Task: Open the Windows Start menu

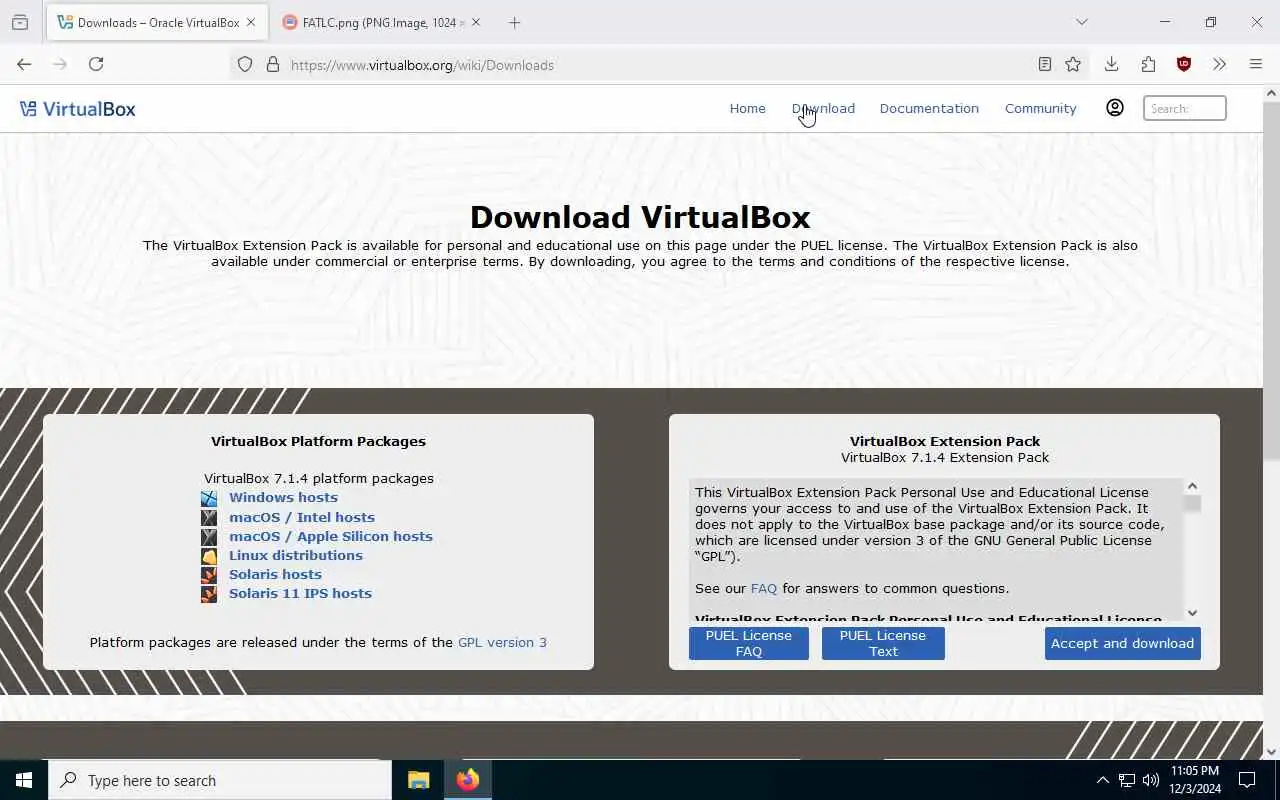Action: point(24,780)
